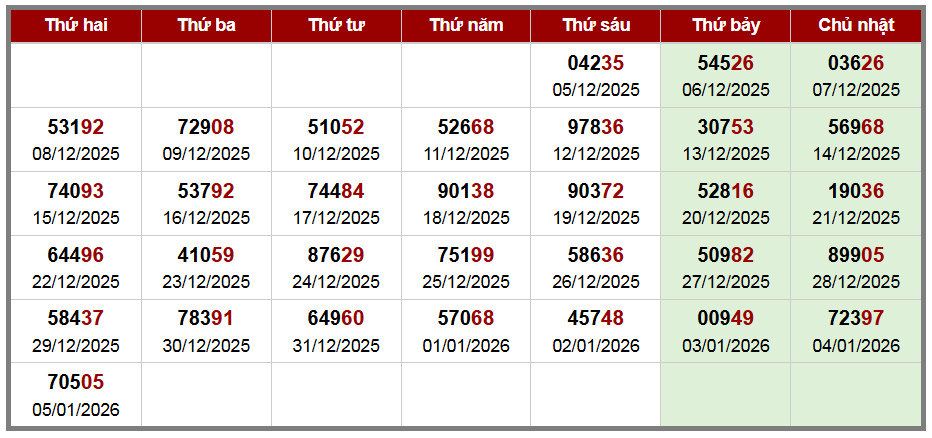This screenshot has width=932, height=438.
Task: Open result 04235 for 05/12/2025
Action: tap(595, 64)
